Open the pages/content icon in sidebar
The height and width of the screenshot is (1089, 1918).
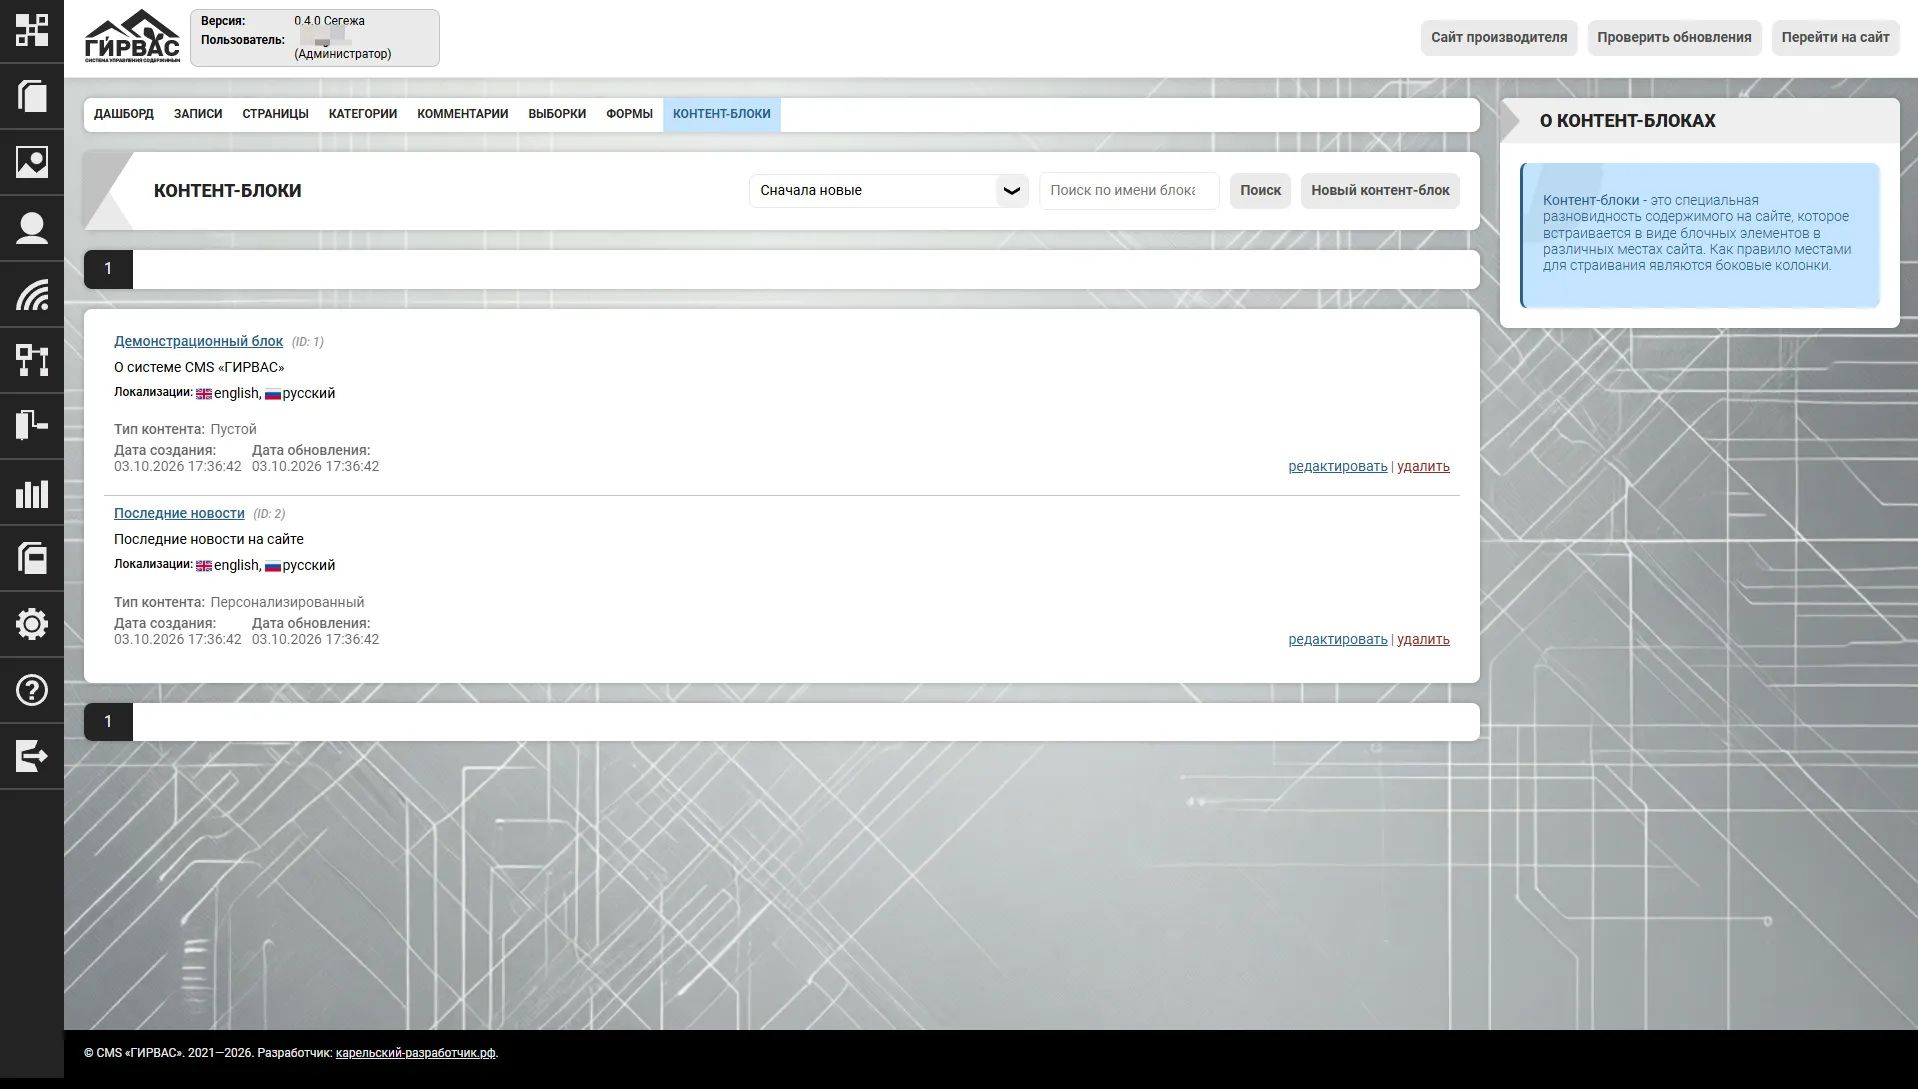point(32,96)
